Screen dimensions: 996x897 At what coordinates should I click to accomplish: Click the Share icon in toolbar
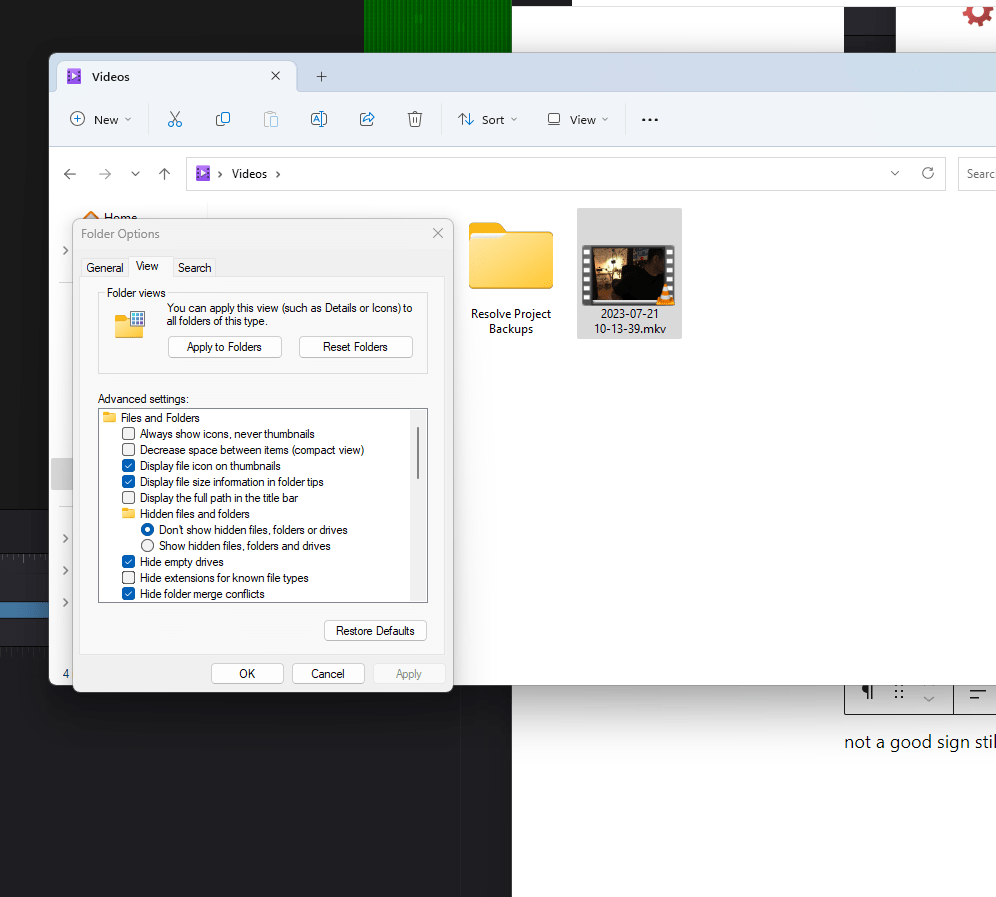(x=367, y=119)
